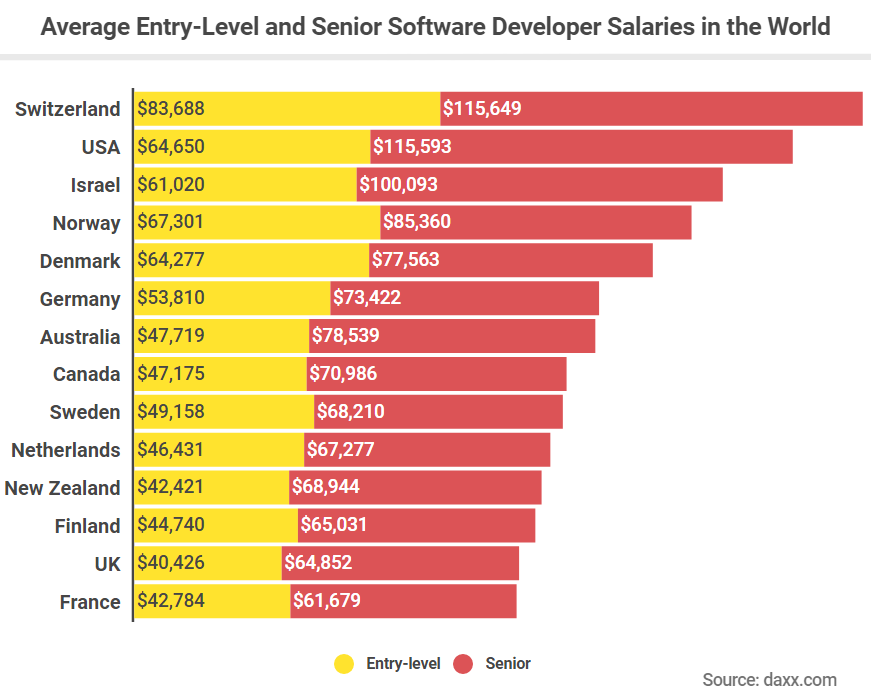Image resolution: width=871 pixels, height=700 pixels.
Task: Select the USA entry-level bar showing $64,650
Action: click(x=252, y=147)
